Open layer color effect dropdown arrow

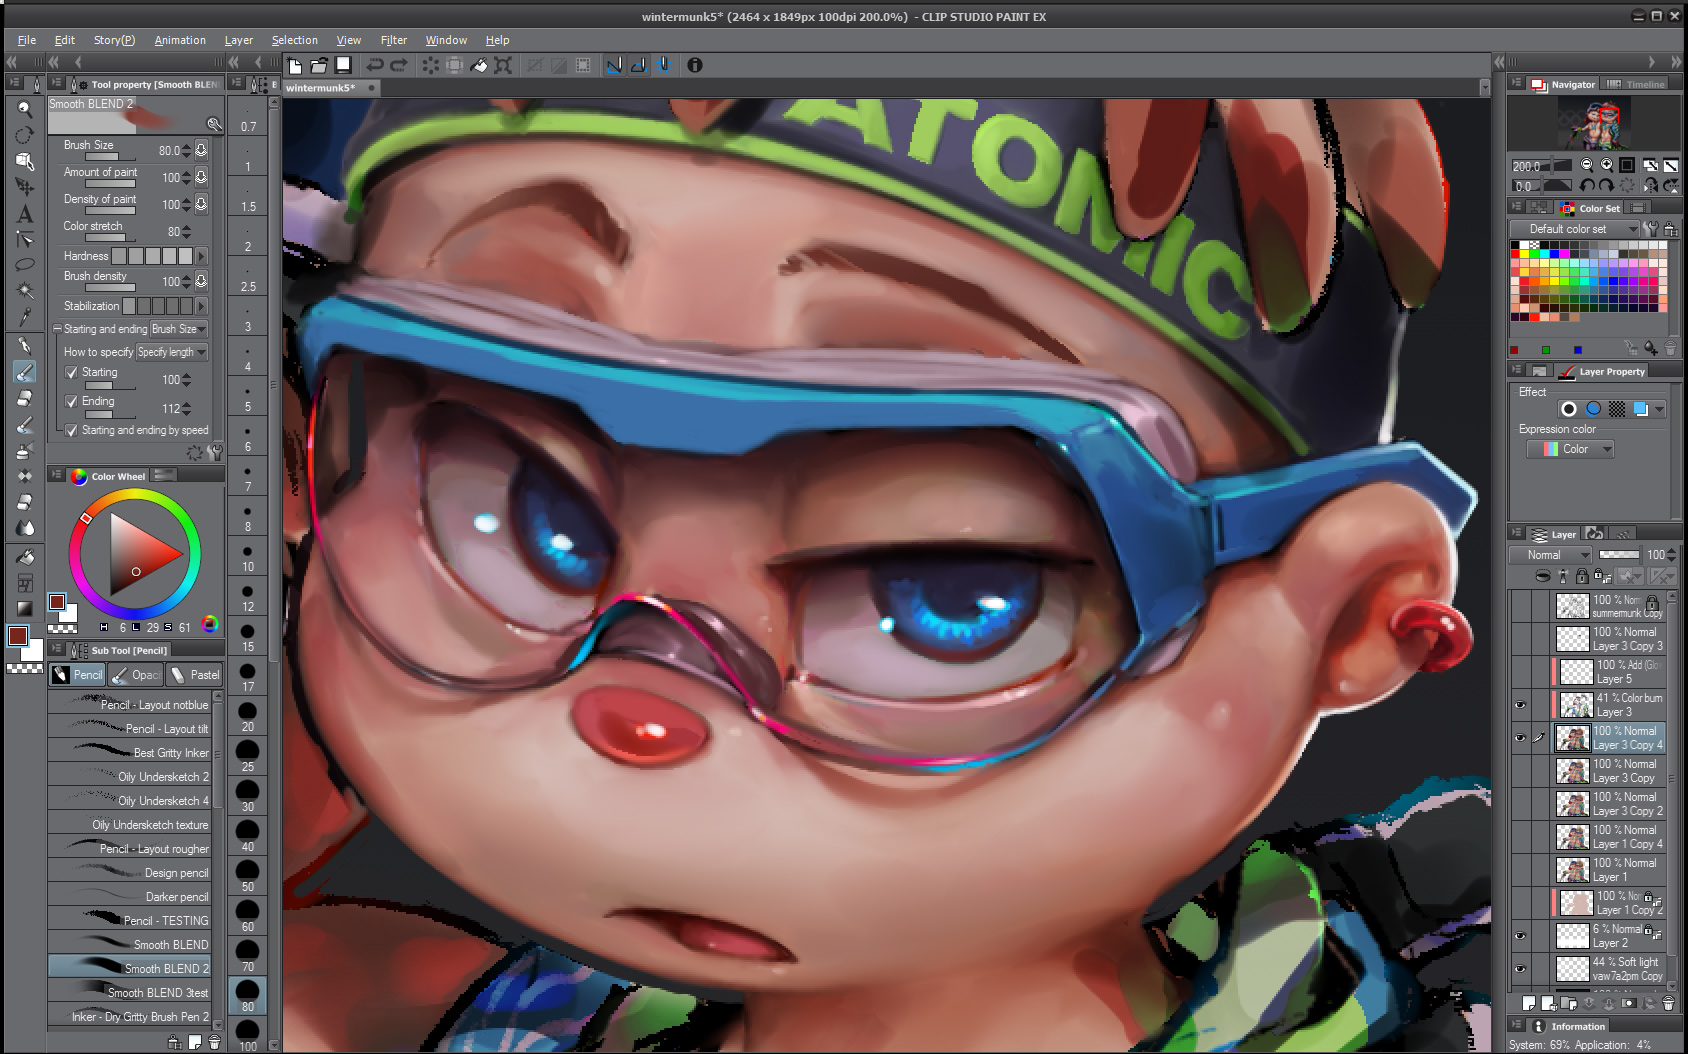1660,409
